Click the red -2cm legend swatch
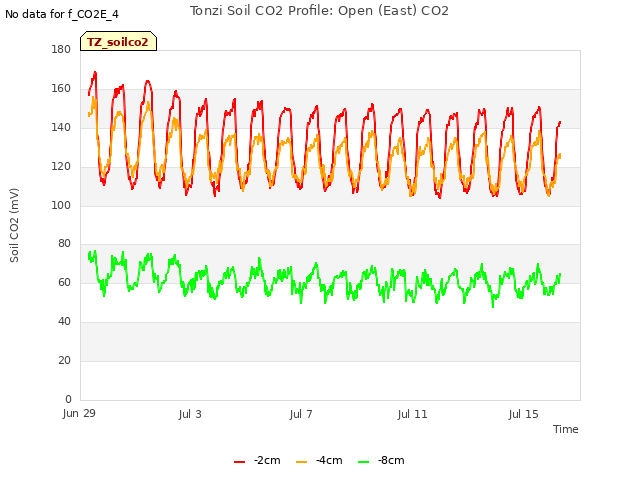640x480 pixels. pos(240,462)
